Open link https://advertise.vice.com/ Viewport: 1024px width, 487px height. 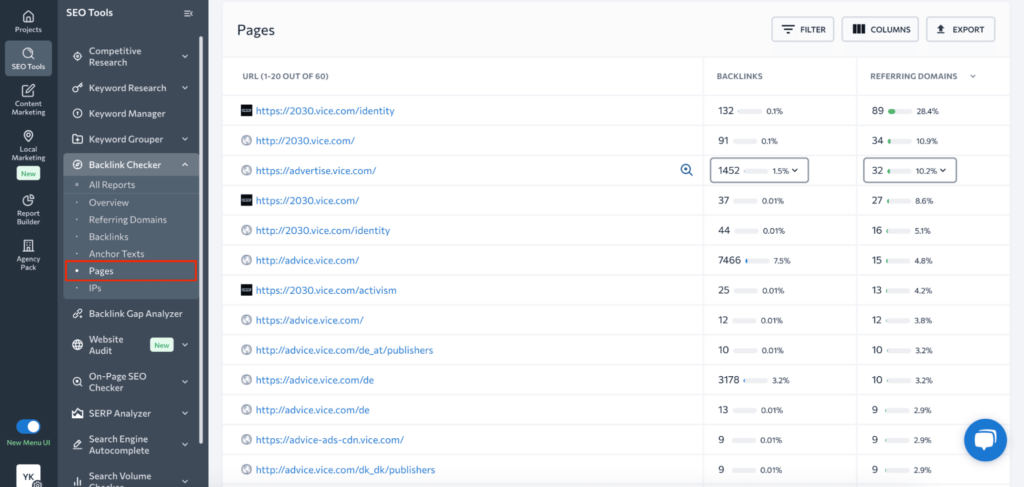(x=315, y=170)
